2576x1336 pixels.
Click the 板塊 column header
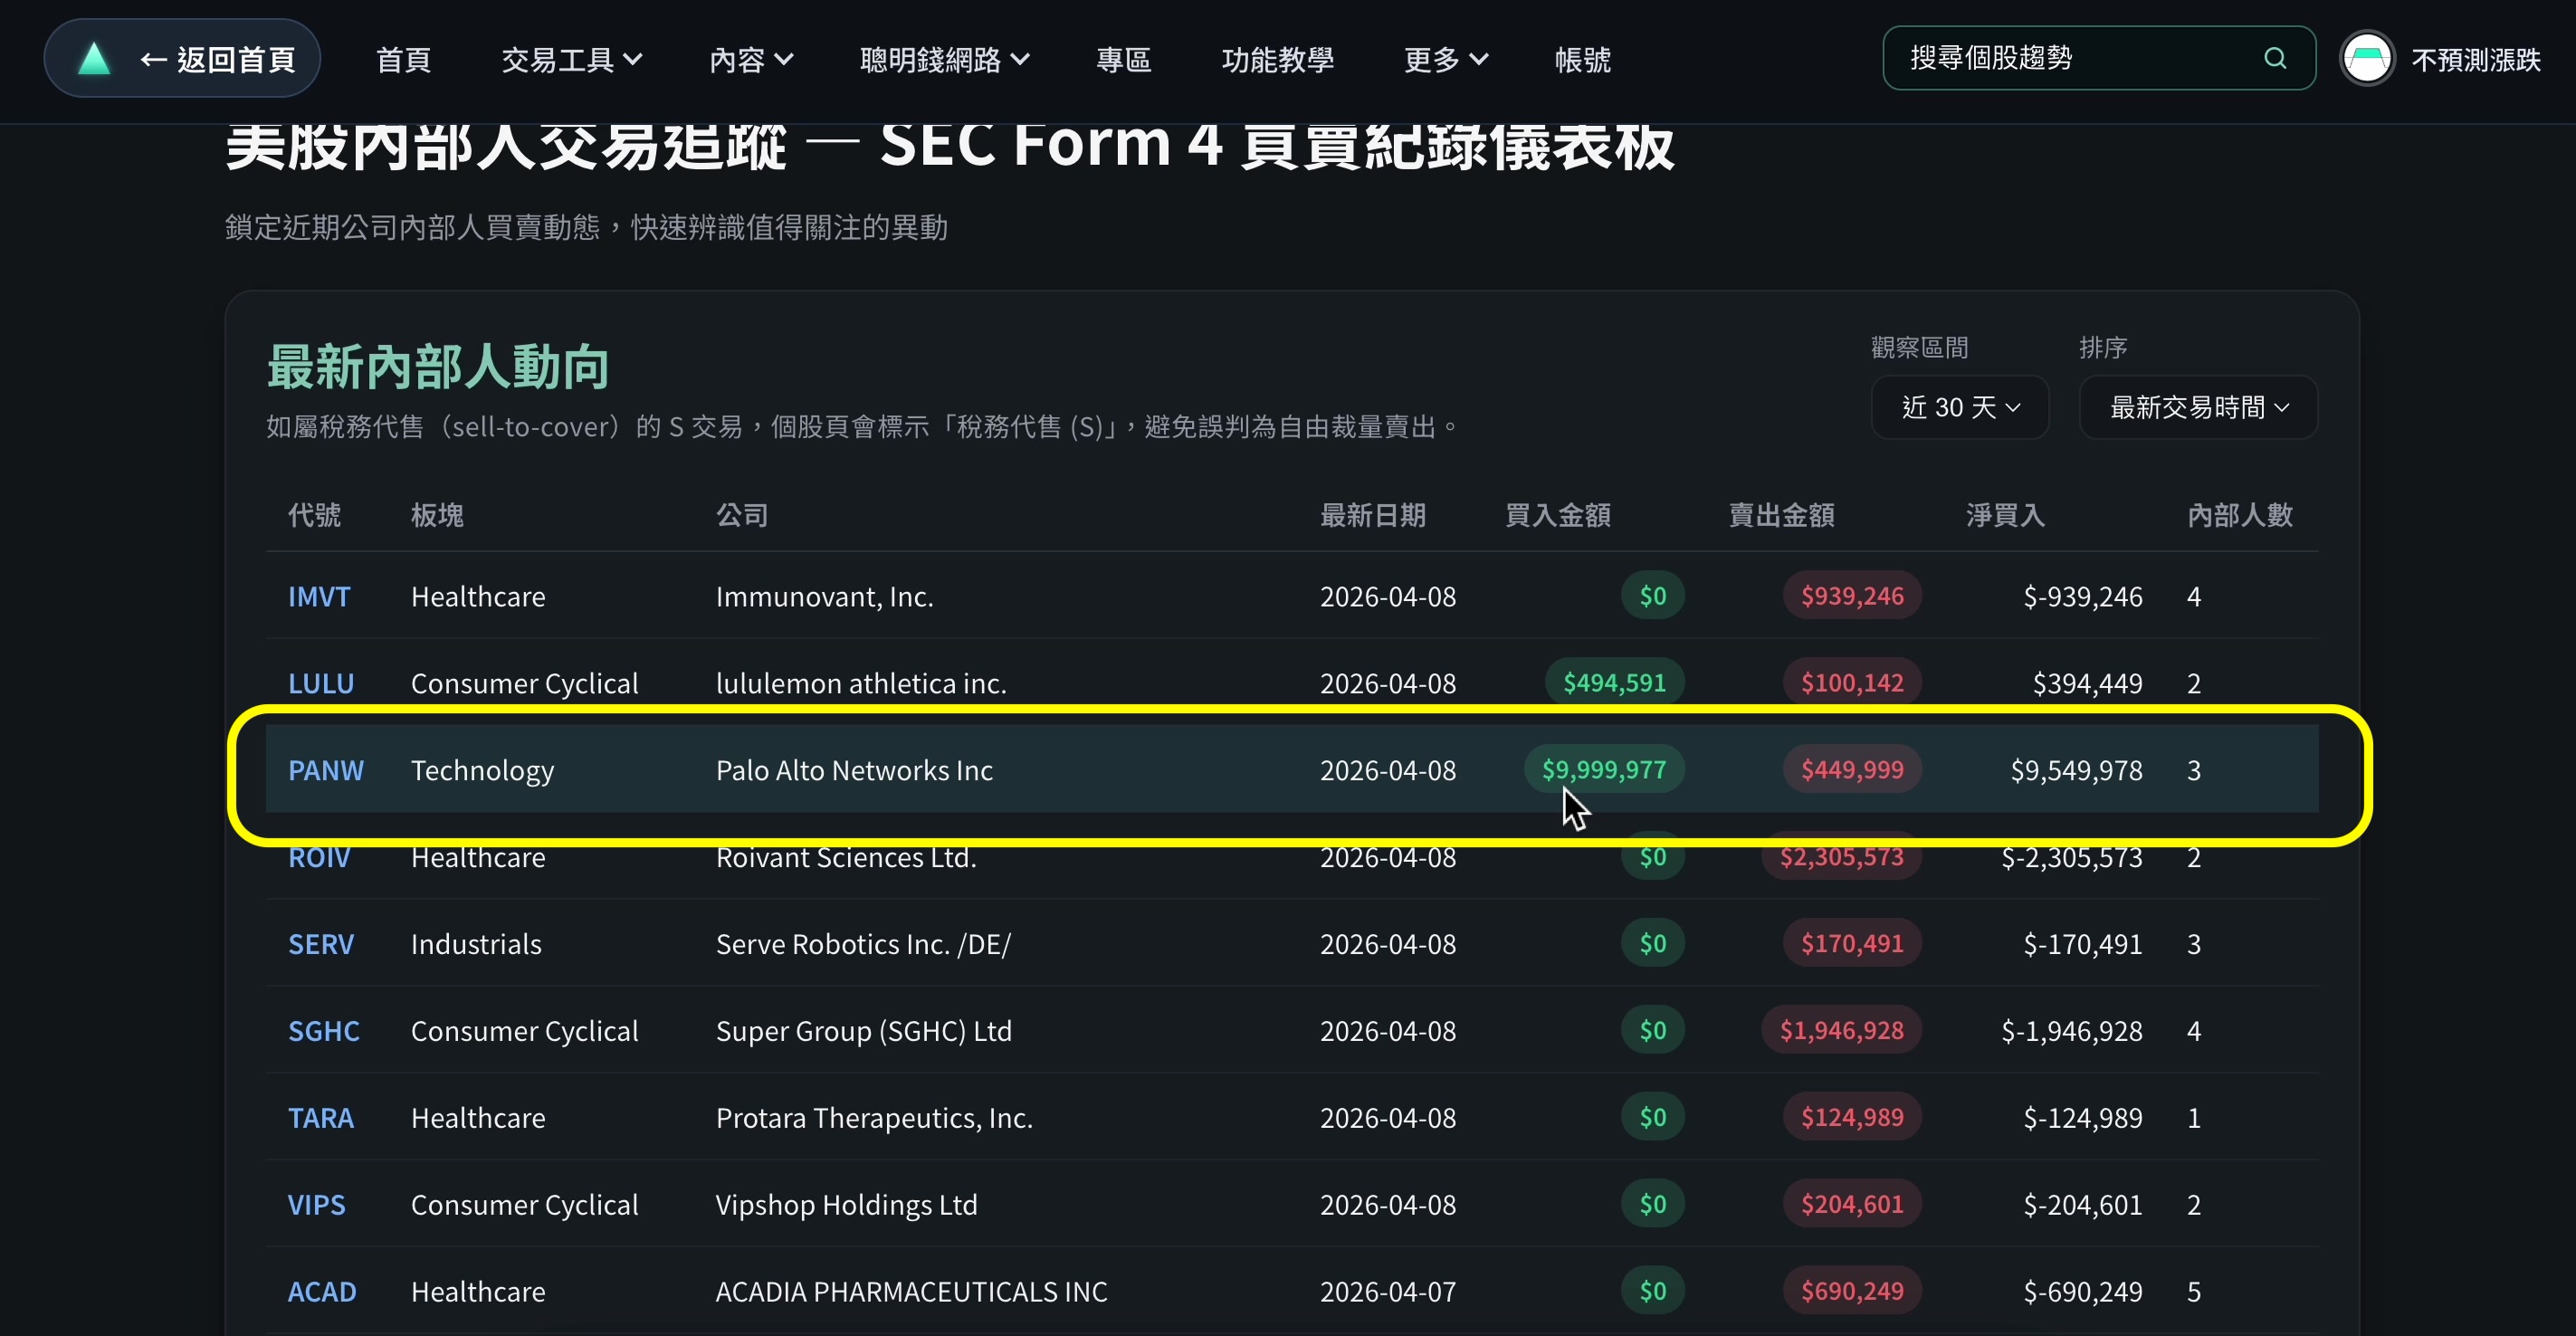tap(437, 515)
